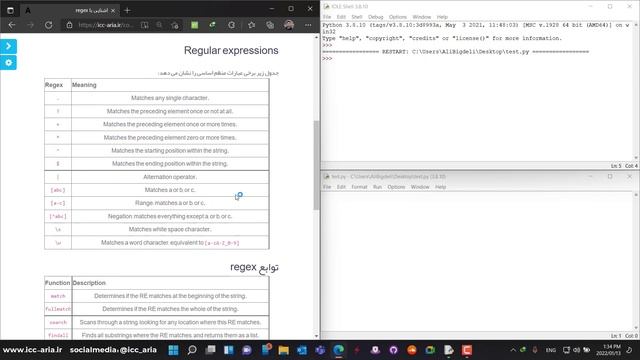Click the 'Regular expressions' heading
640x360 pixels.
point(231,50)
